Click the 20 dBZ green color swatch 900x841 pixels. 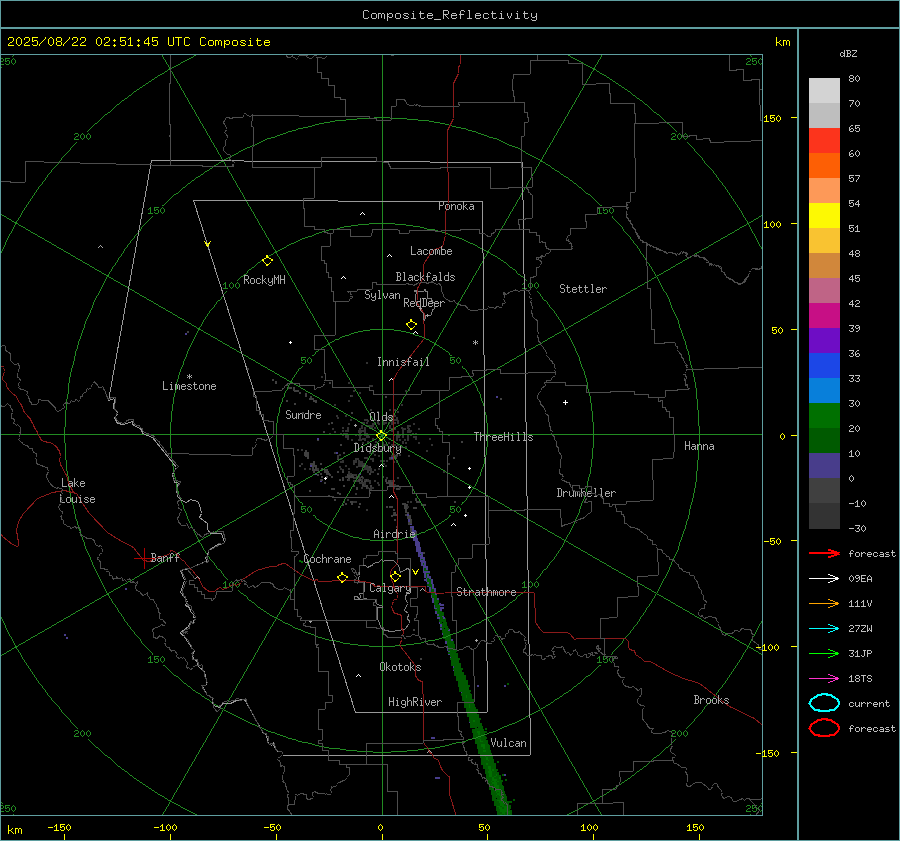click(824, 416)
